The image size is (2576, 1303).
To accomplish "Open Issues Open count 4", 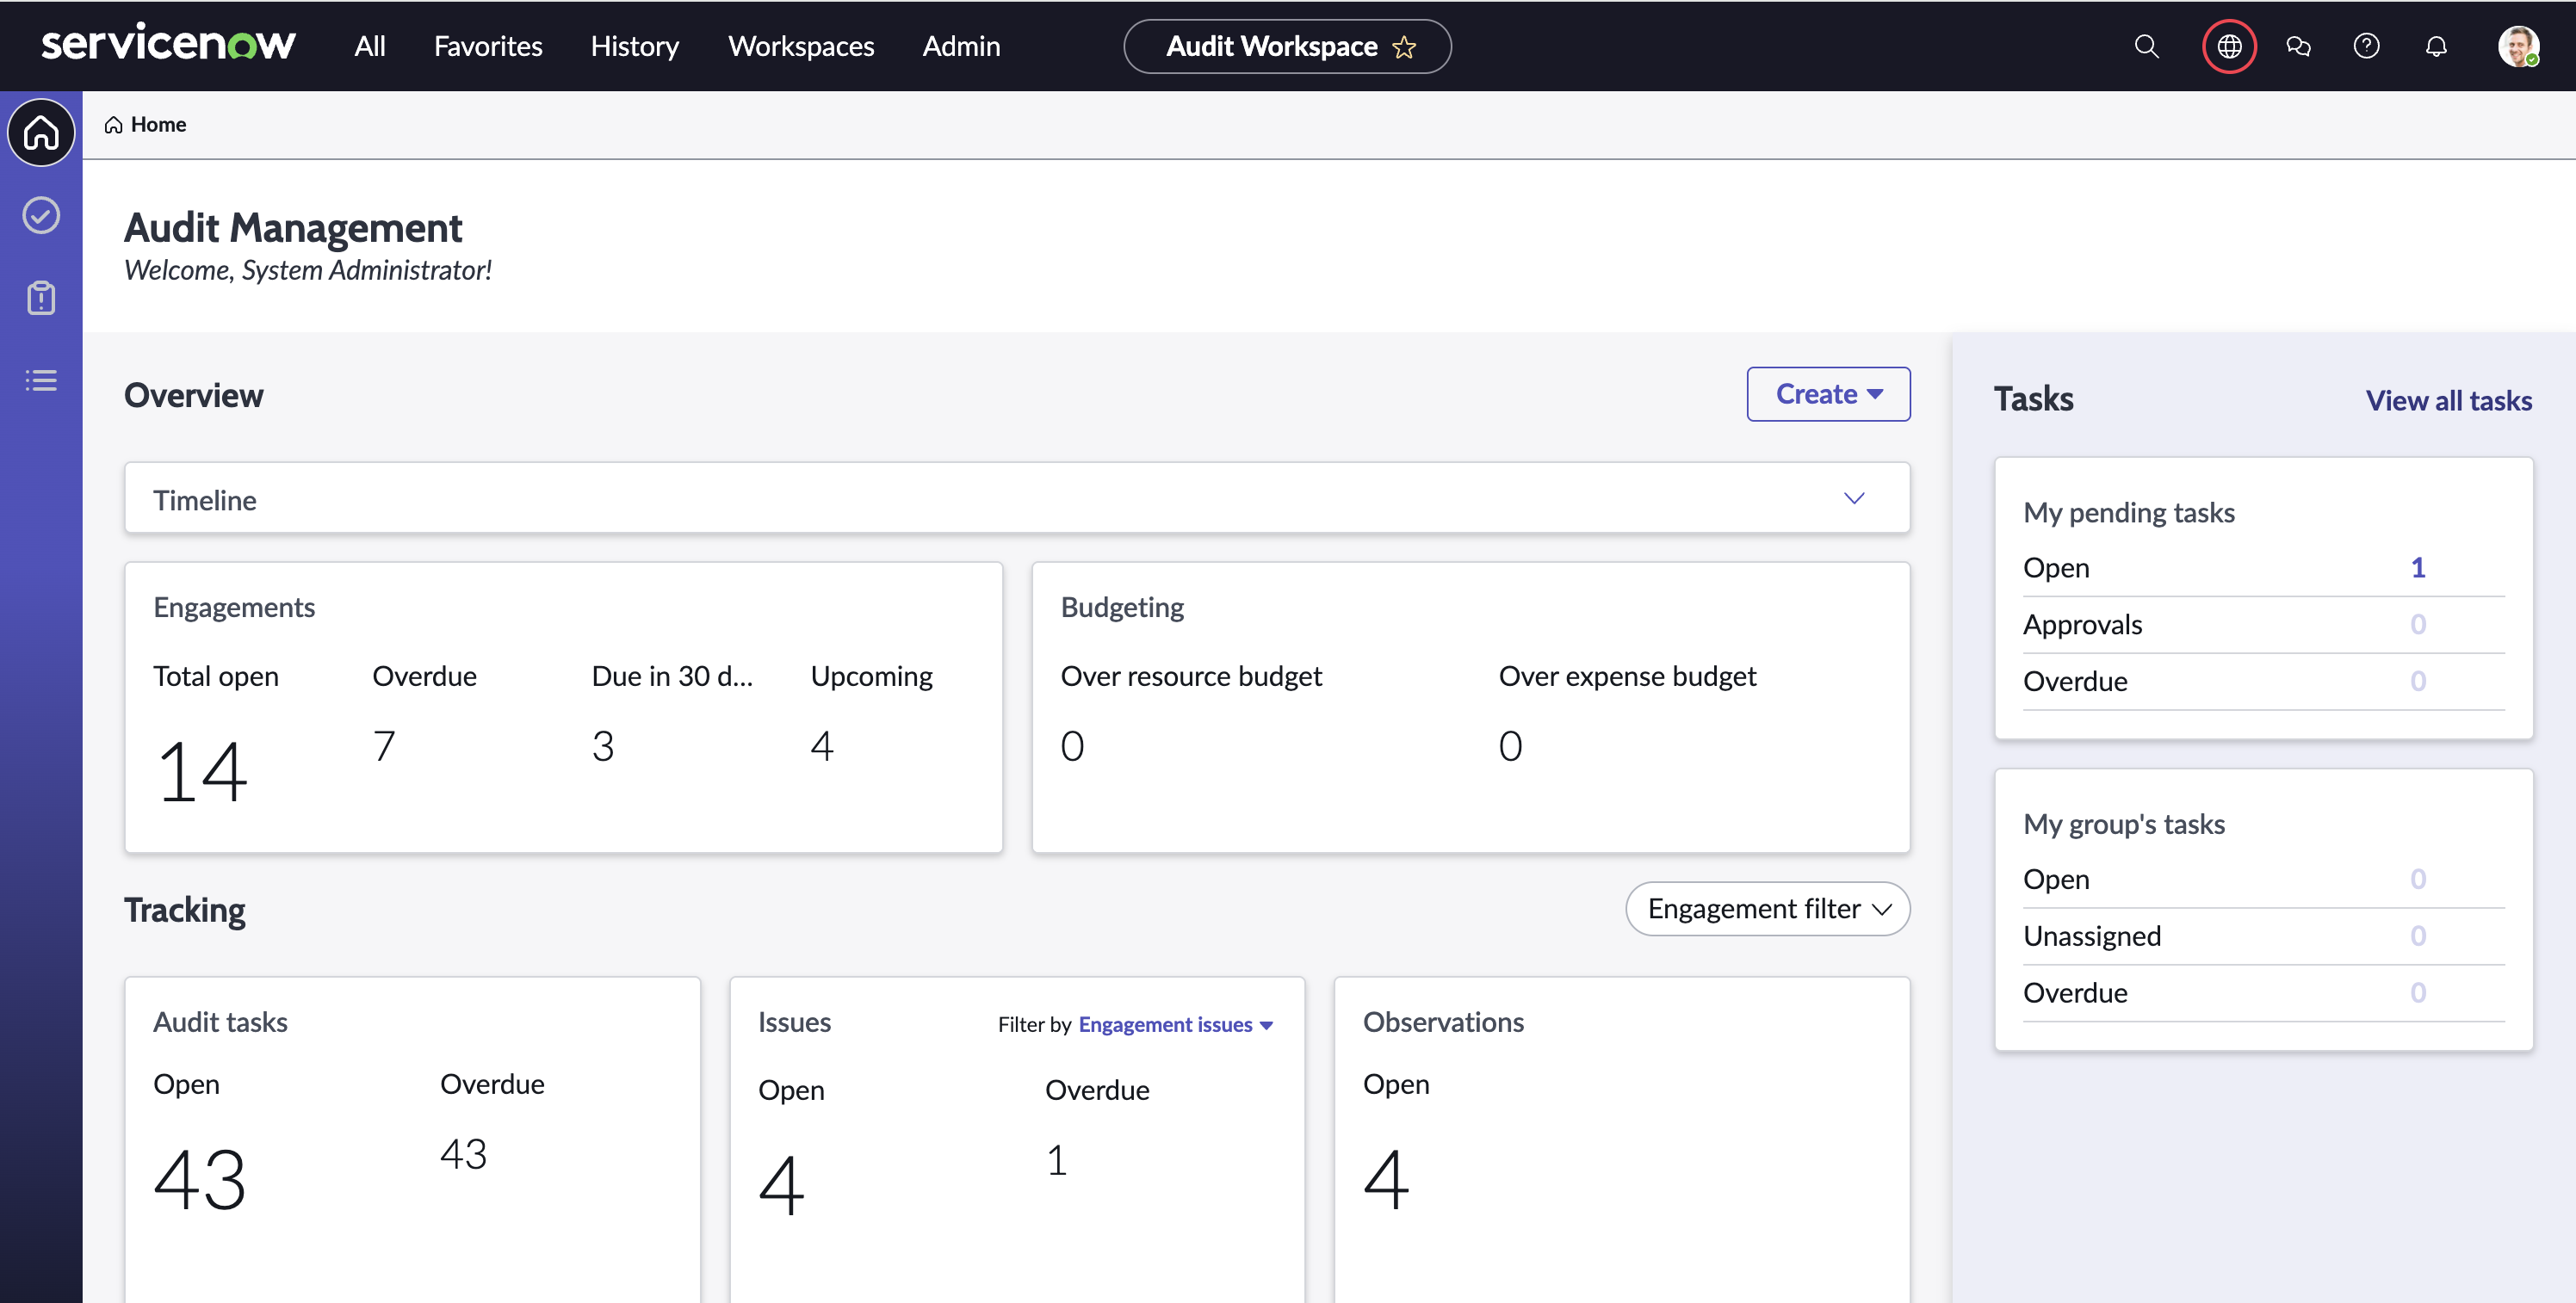I will [781, 1186].
